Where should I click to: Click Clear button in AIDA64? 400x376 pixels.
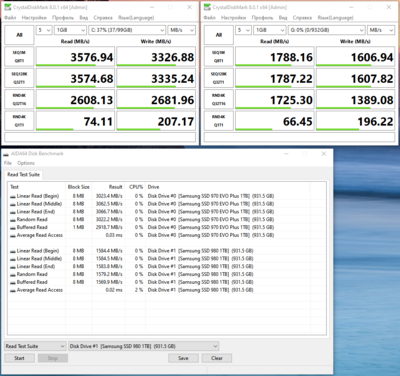(x=217, y=358)
